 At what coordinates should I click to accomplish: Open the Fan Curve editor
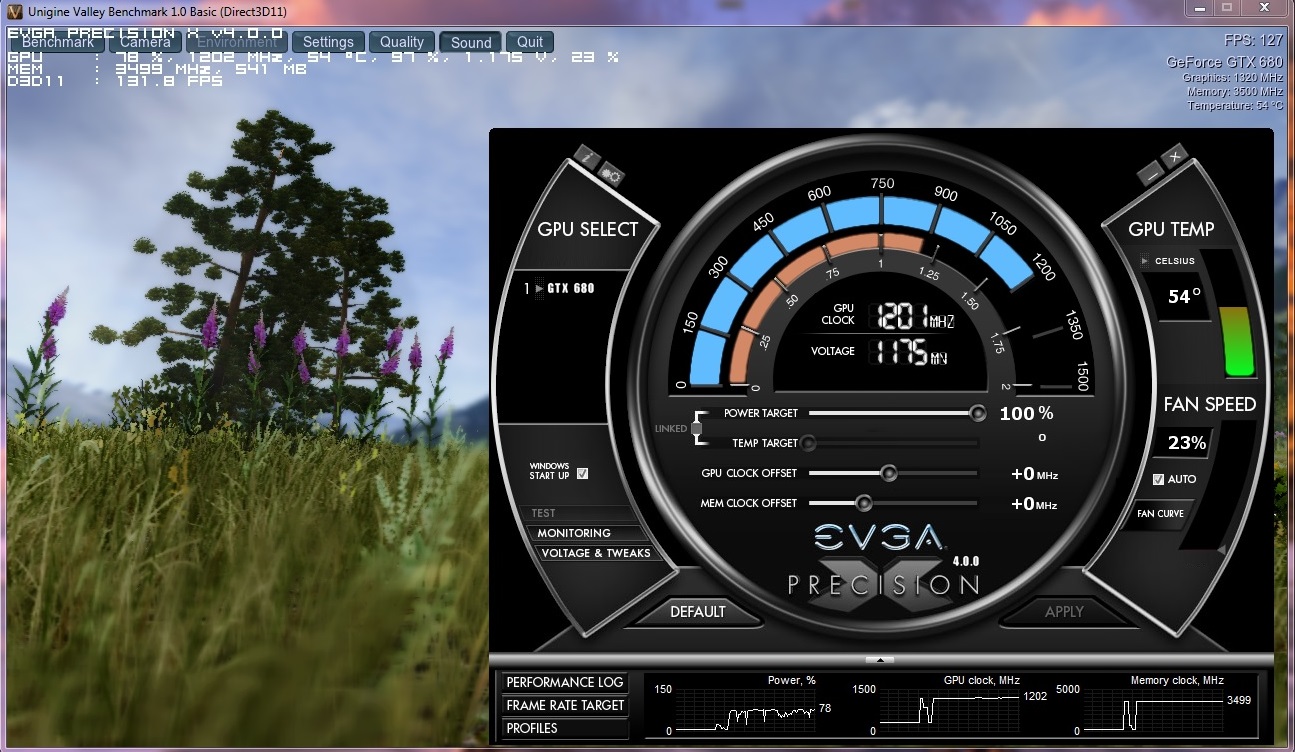(x=1160, y=513)
